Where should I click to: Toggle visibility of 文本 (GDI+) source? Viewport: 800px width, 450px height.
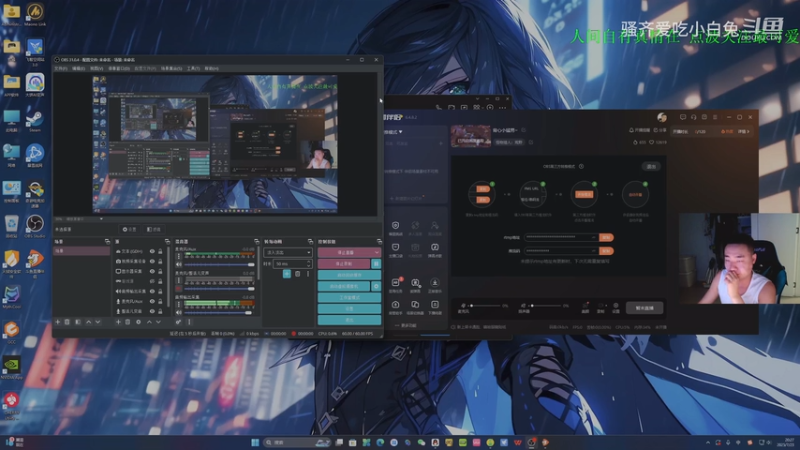152,252
